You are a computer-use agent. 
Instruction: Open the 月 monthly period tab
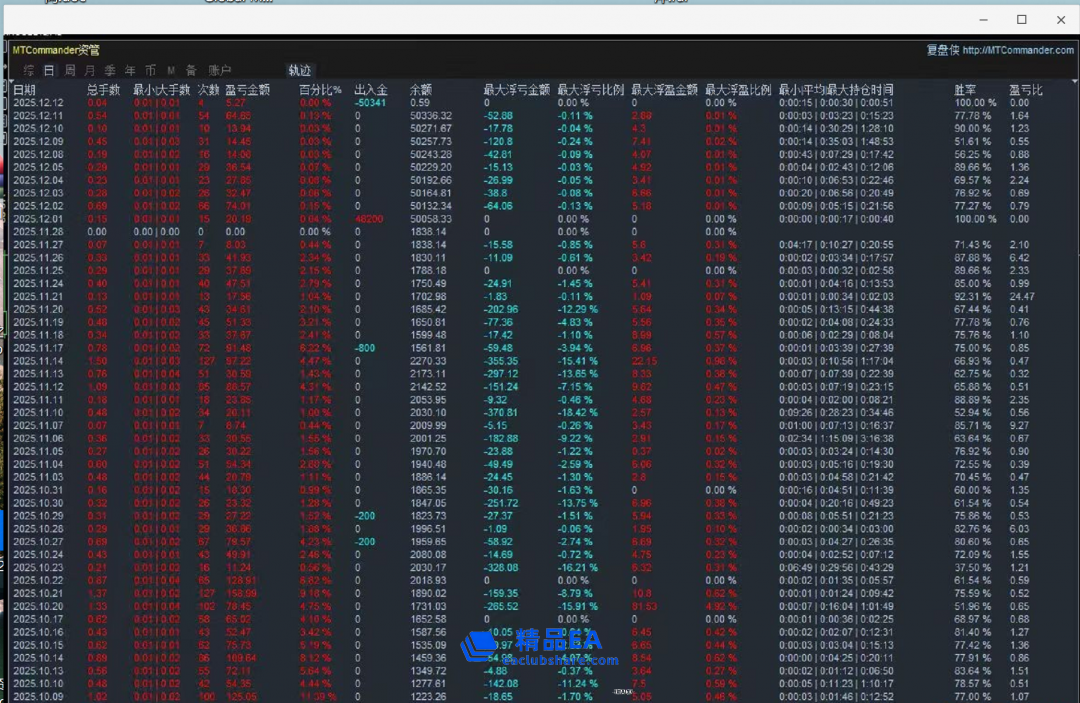(90, 70)
